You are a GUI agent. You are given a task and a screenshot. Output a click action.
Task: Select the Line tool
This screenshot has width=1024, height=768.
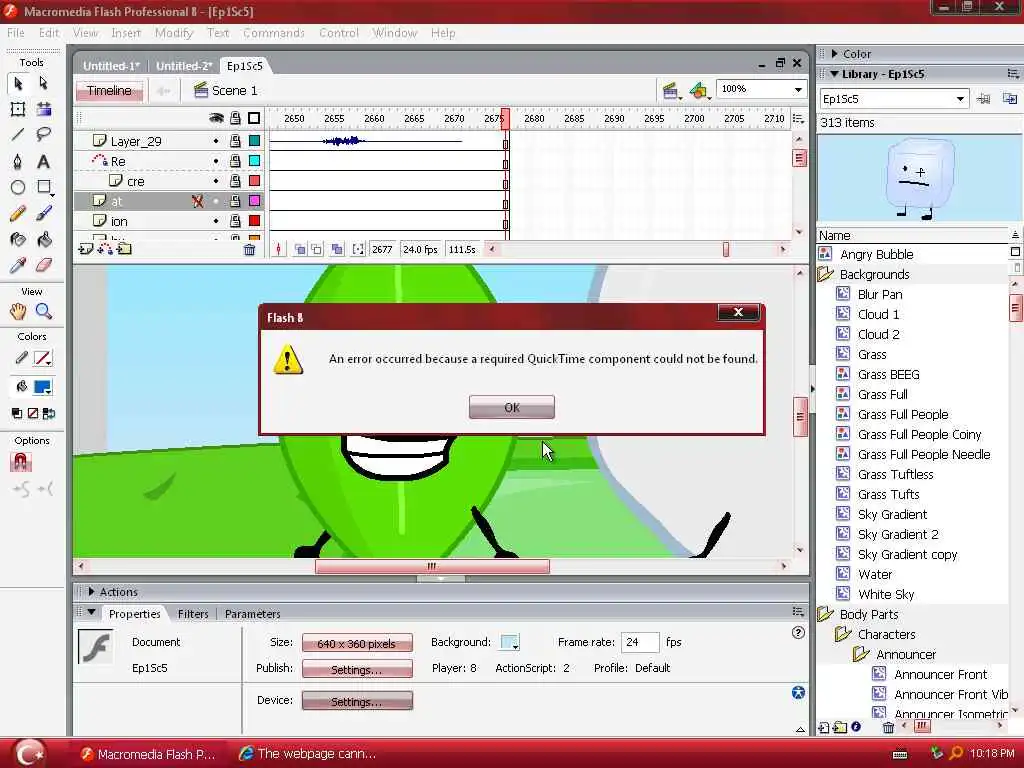point(18,135)
